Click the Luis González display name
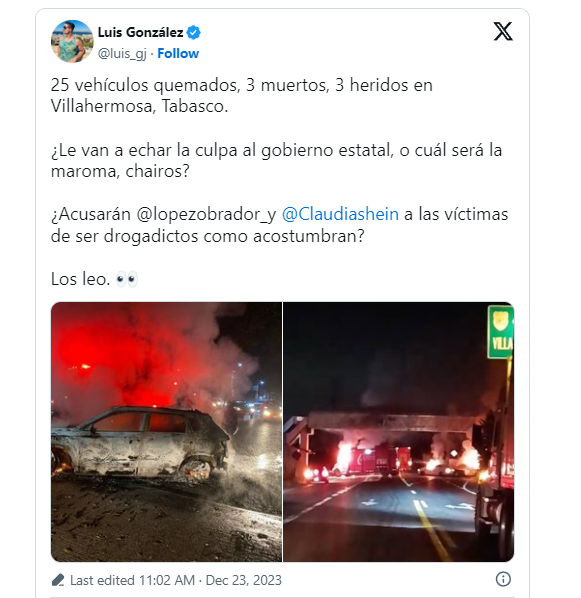581x598 pixels. (x=140, y=32)
